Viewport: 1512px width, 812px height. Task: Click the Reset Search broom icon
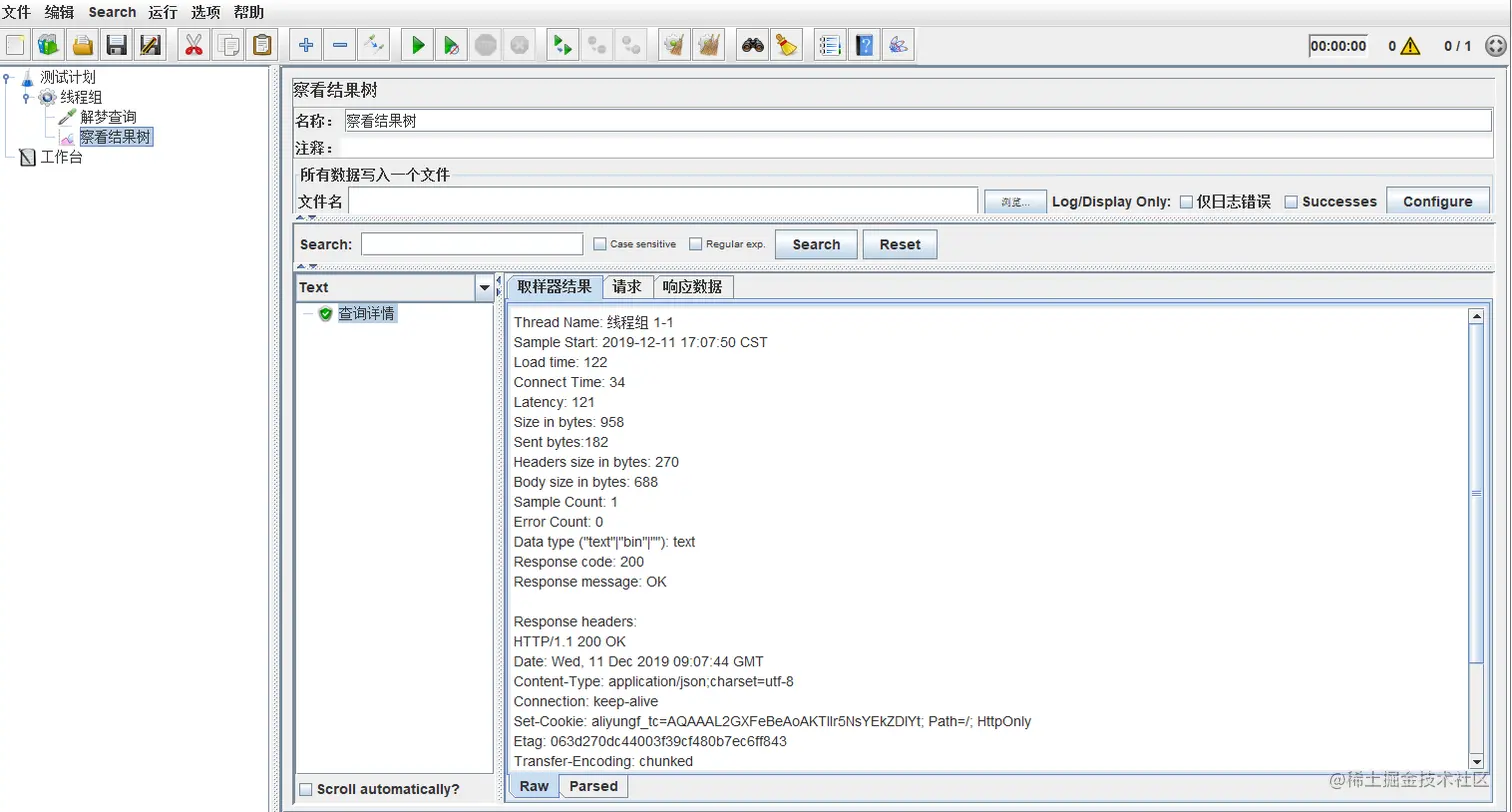[x=786, y=45]
